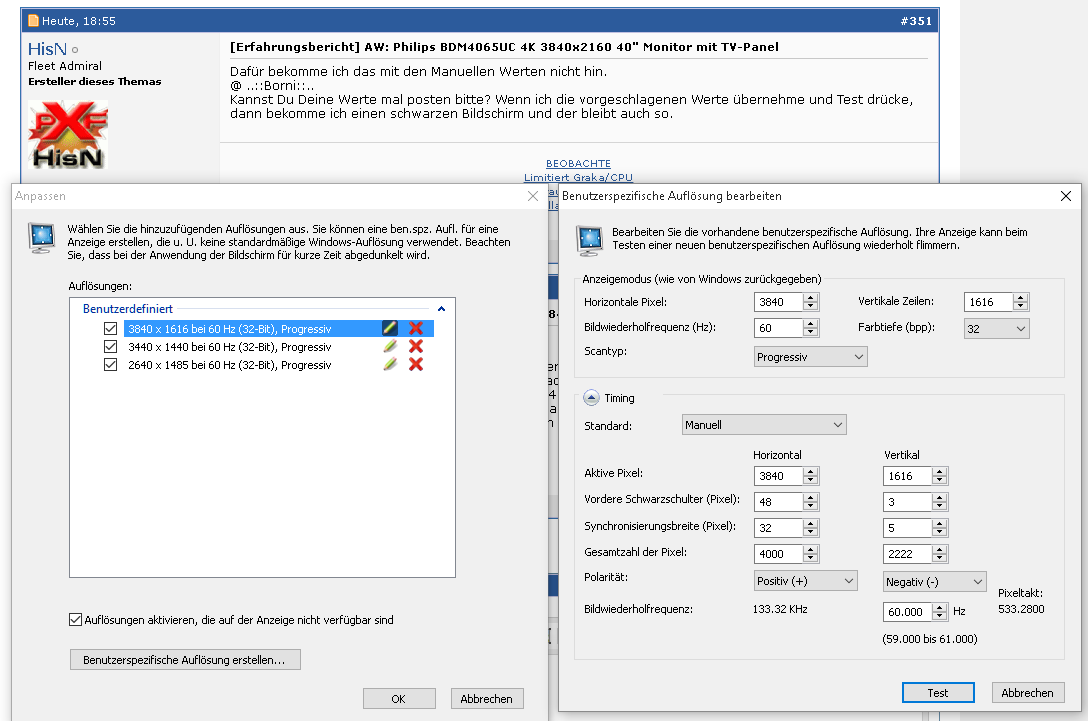Delete the 3440 x 1440 resolution entry
Screen dimensions: 1088x721
click(416, 346)
